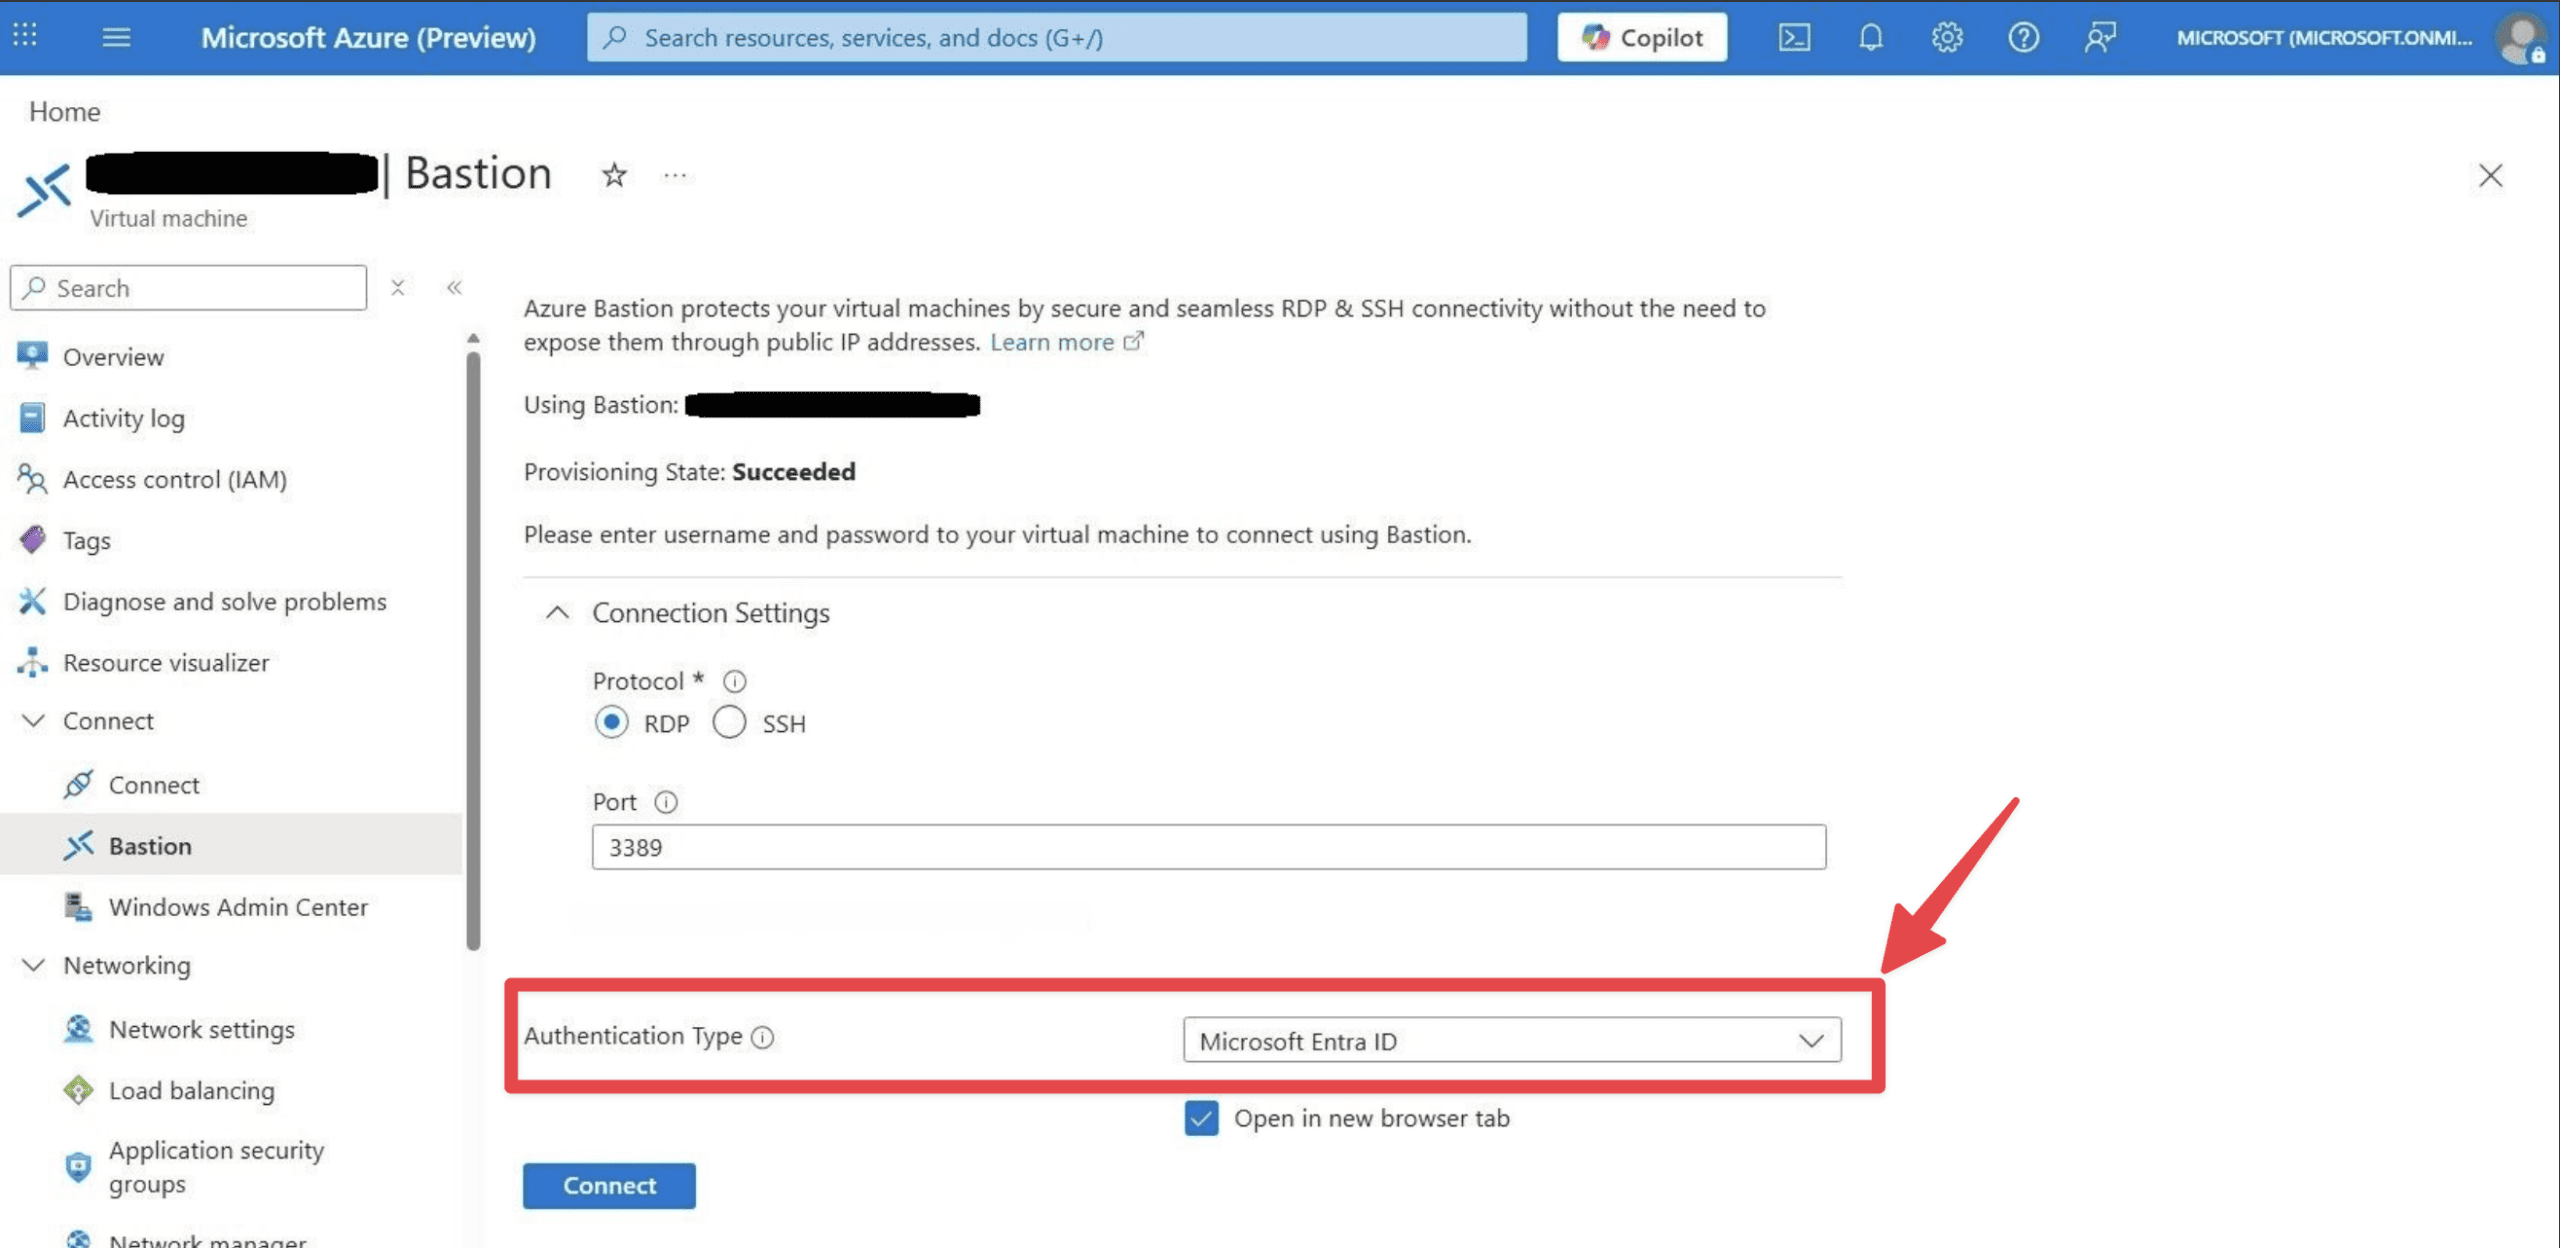2560x1248 pixels.
Task: Select the SSH protocol radio button
Action: pos(730,723)
